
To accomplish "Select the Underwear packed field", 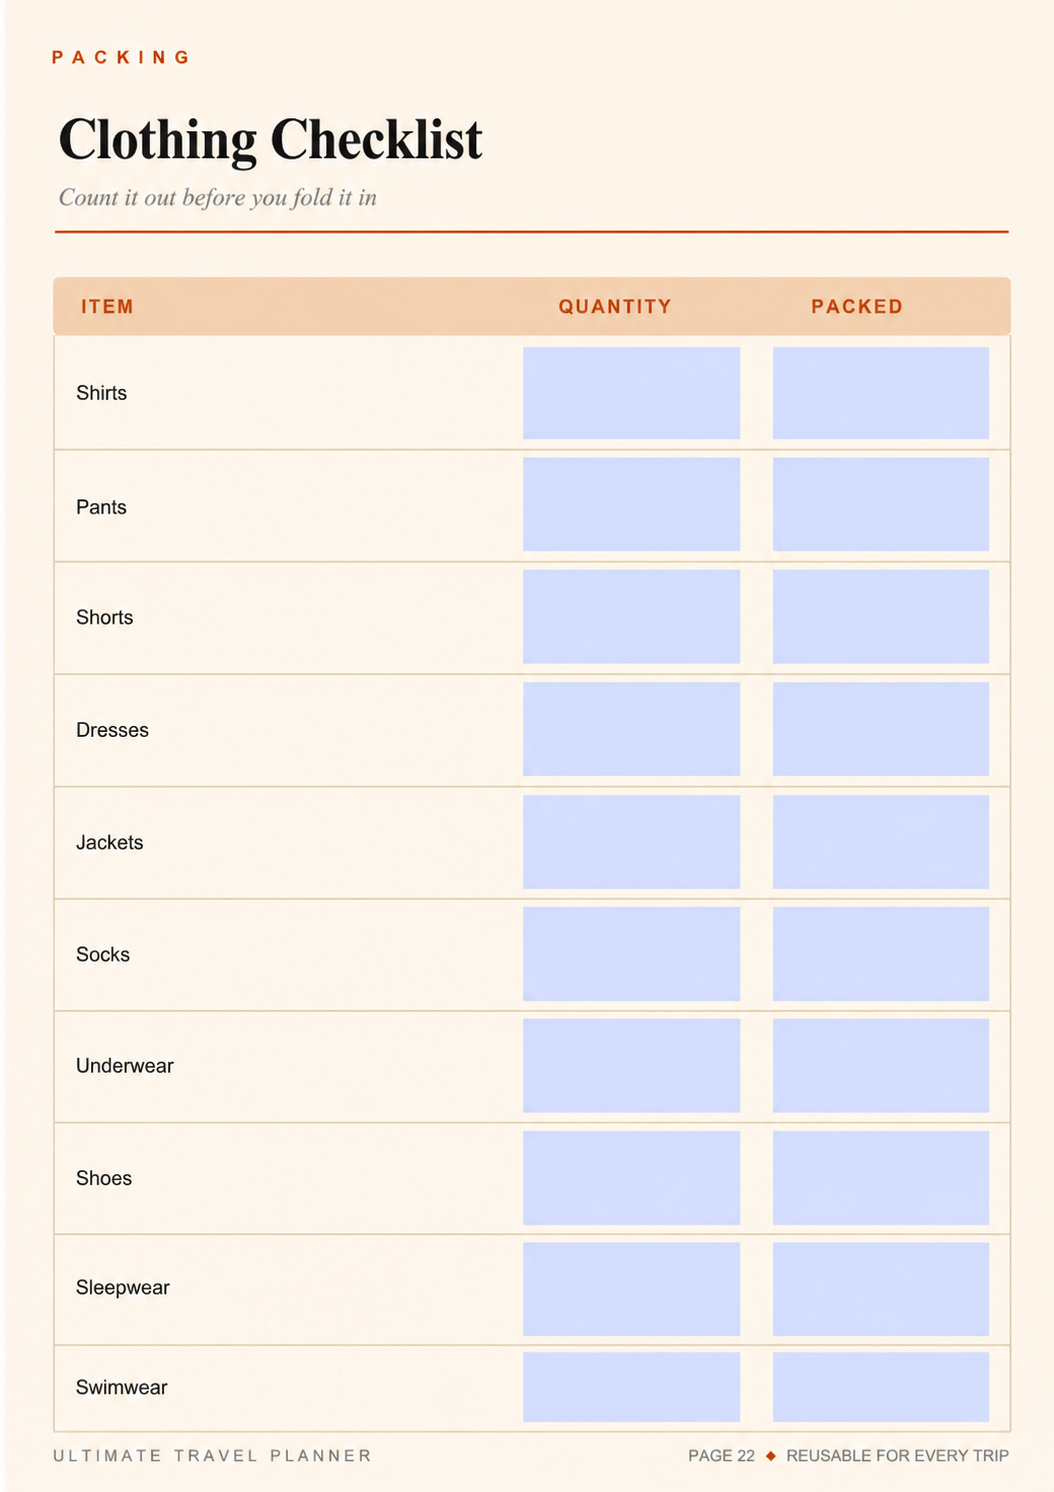I will 881,1066.
